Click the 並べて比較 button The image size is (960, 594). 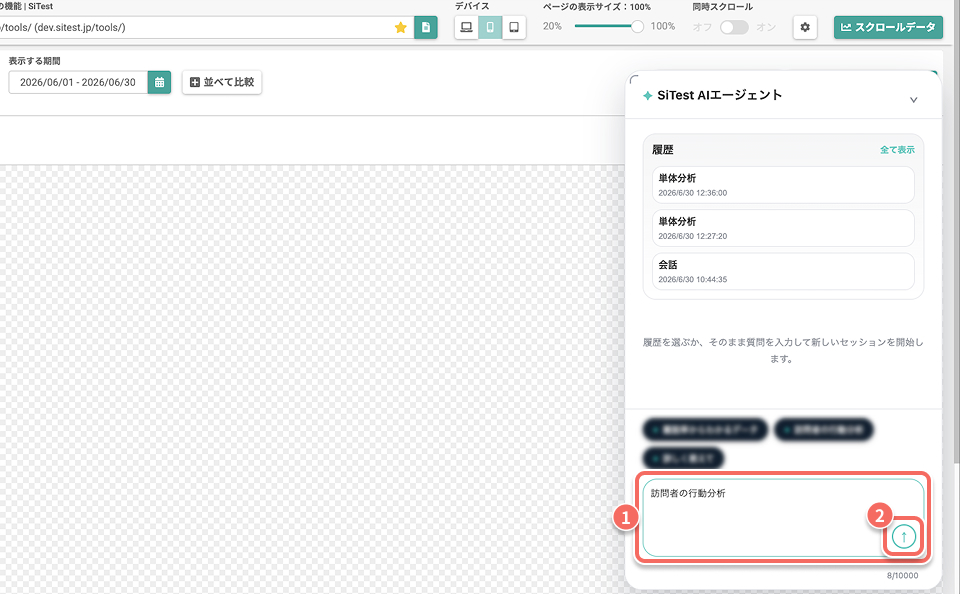click(222, 82)
